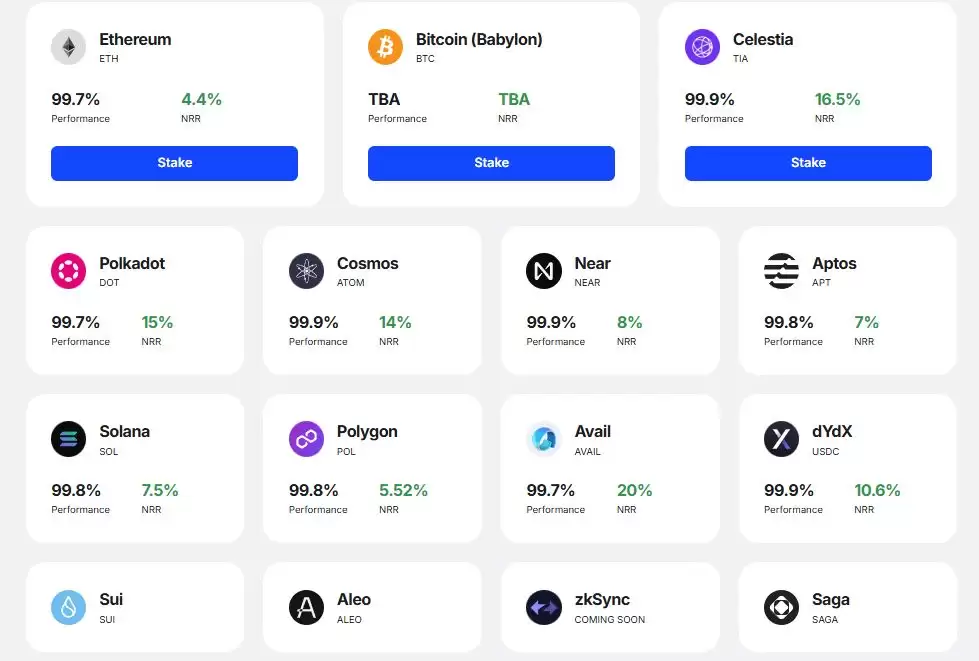Viewport: 979px width, 661px height.
Task: Click the blue Sui droplet icon
Action: click(x=69, y=607)
